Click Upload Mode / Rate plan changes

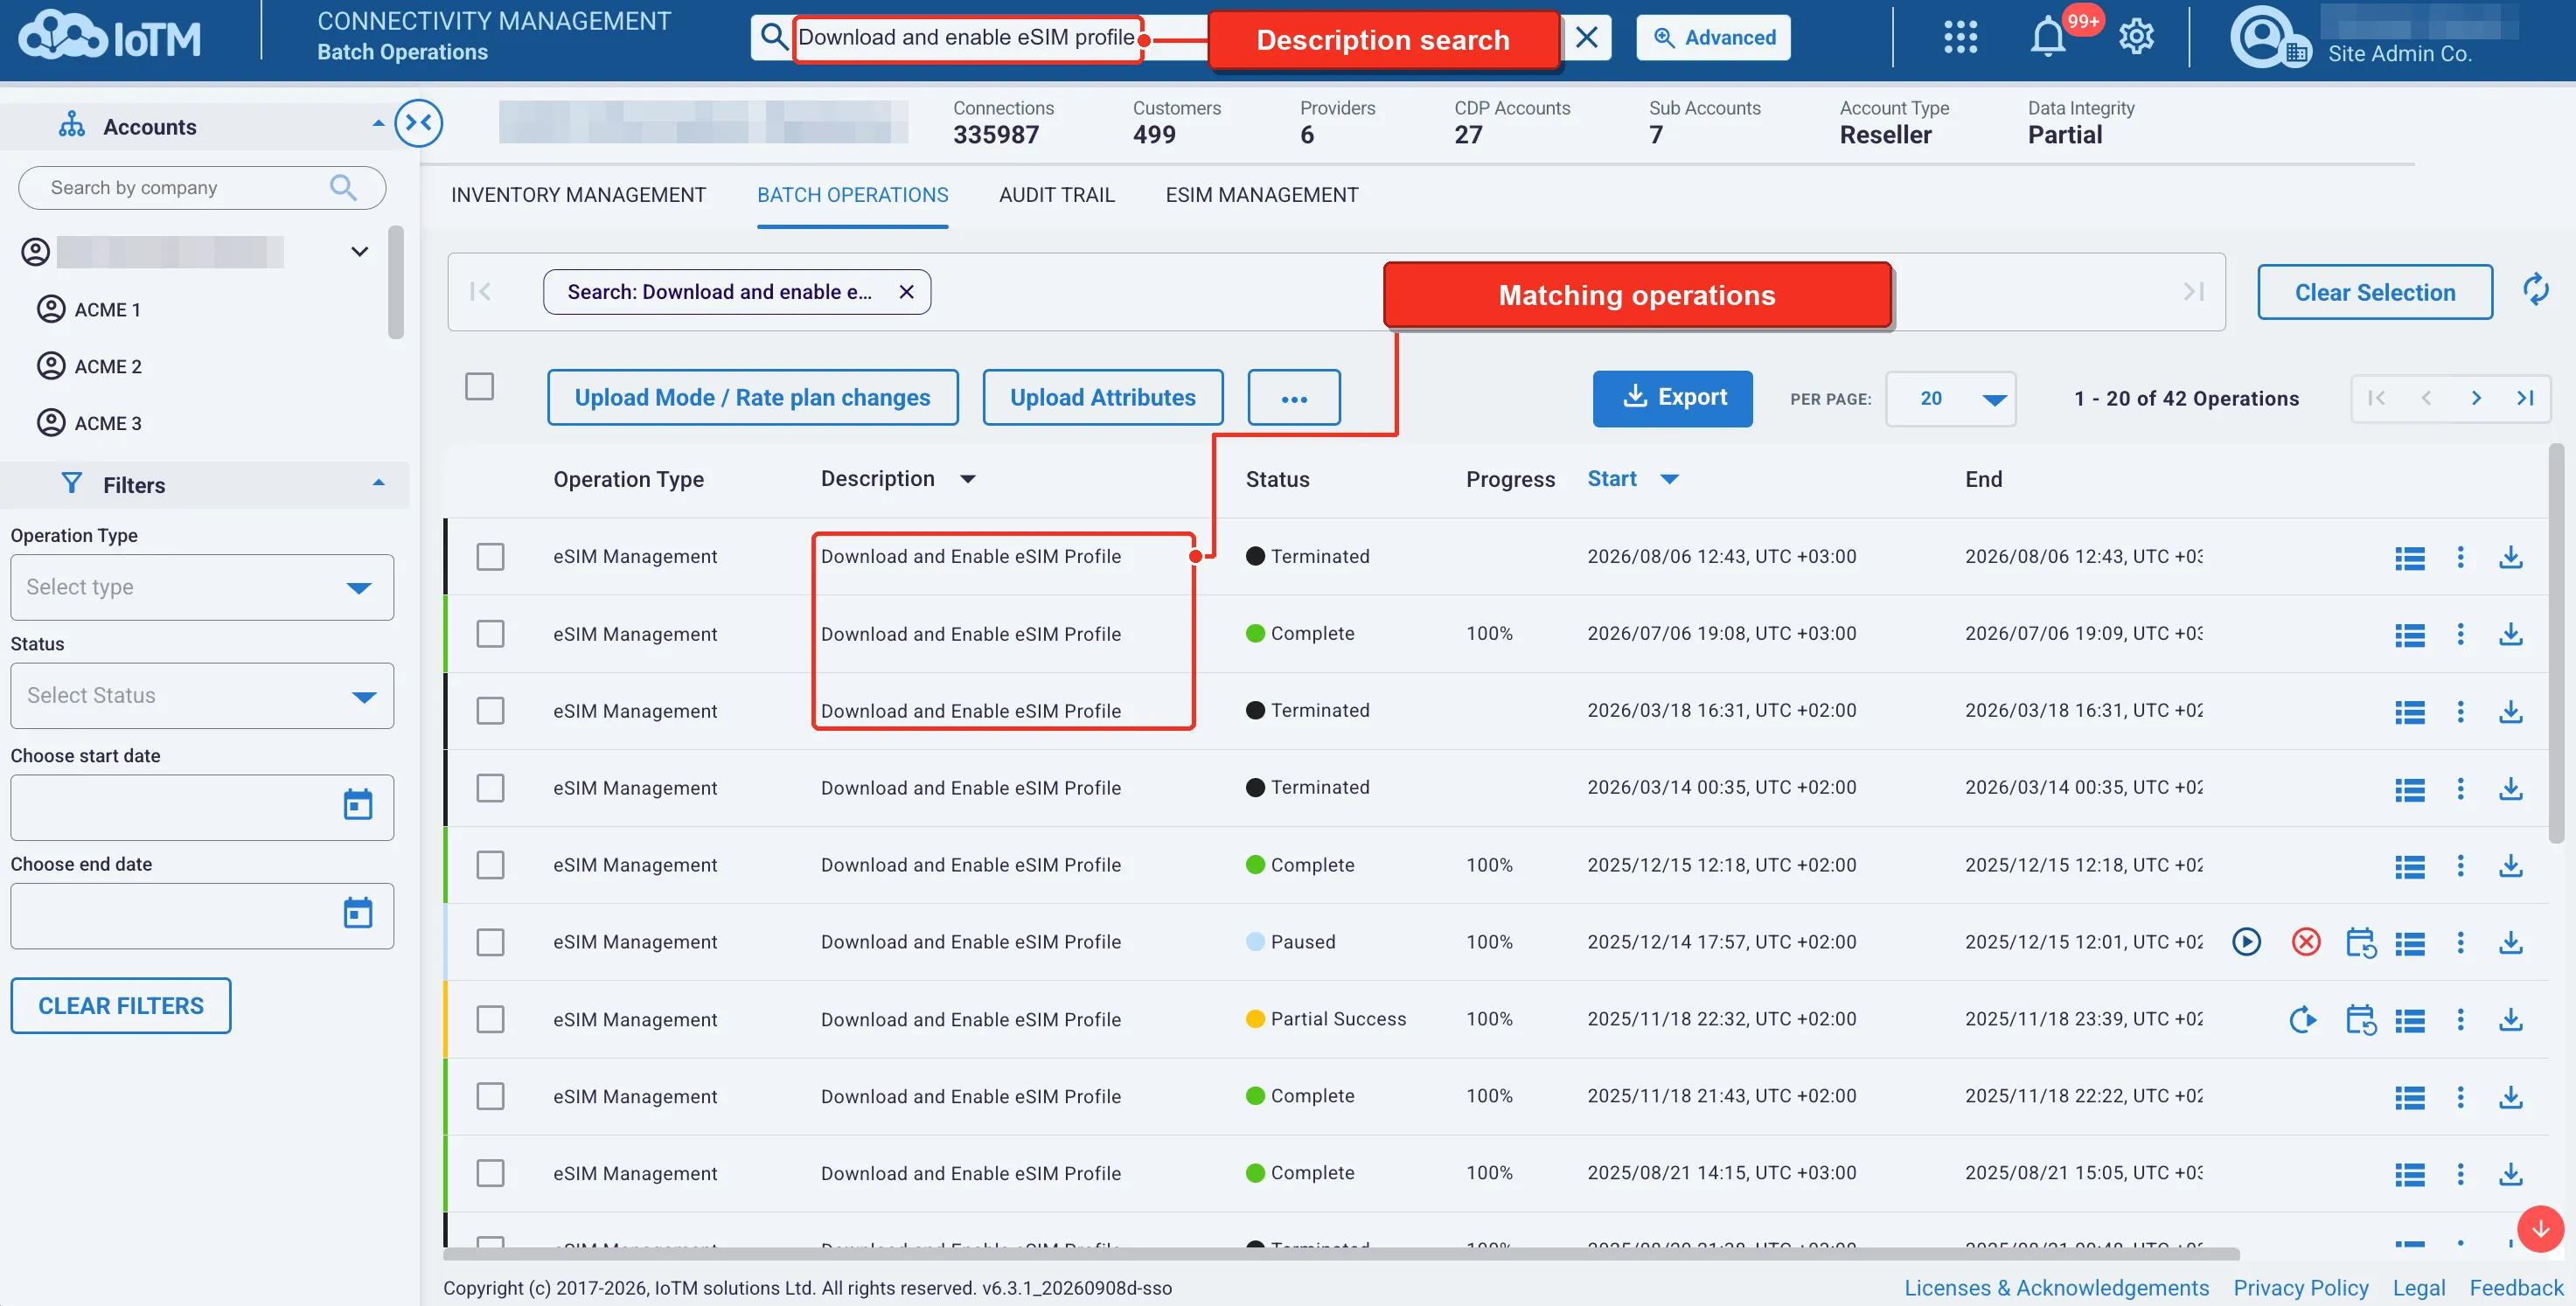[752, 398]
